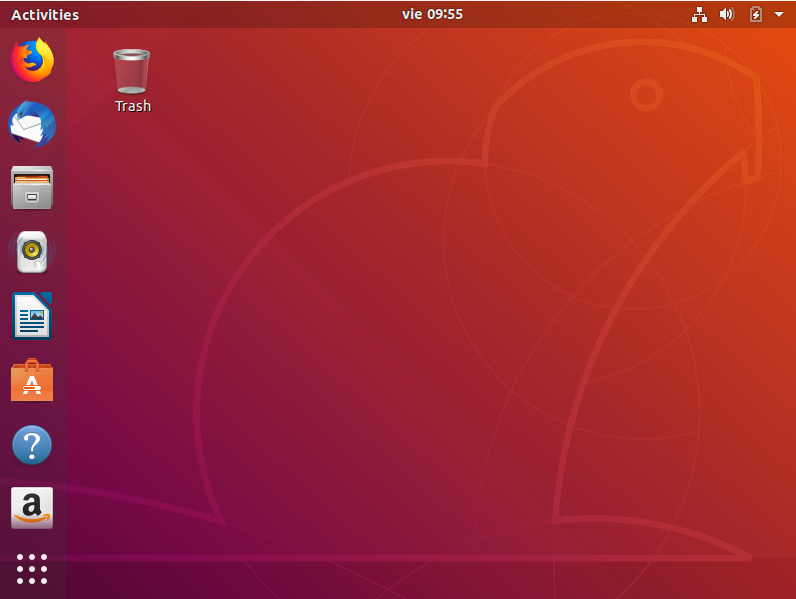Image resolution: width=796 pixels, height=599 pixels.
Task: Click the beaver's eye circle on wallpaper
Action: point(646,96)
